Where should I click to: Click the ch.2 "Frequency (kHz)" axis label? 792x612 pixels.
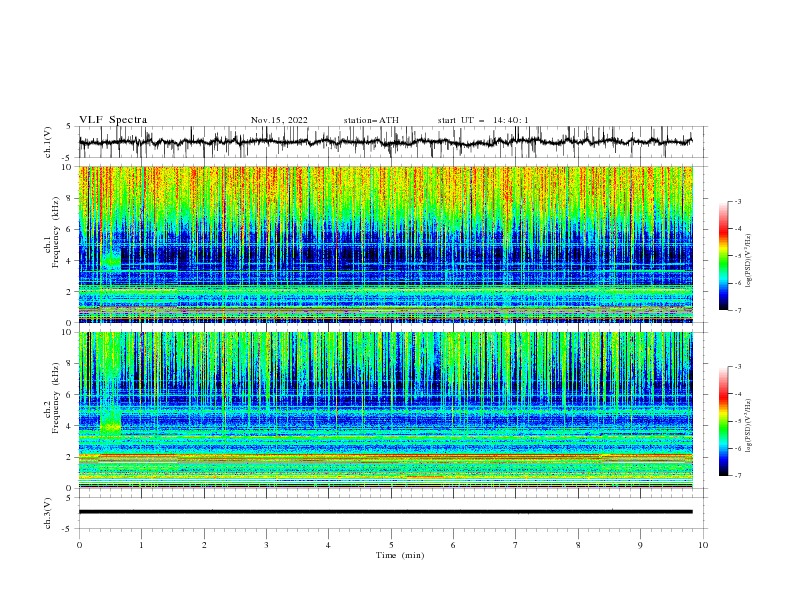point(56,398)
